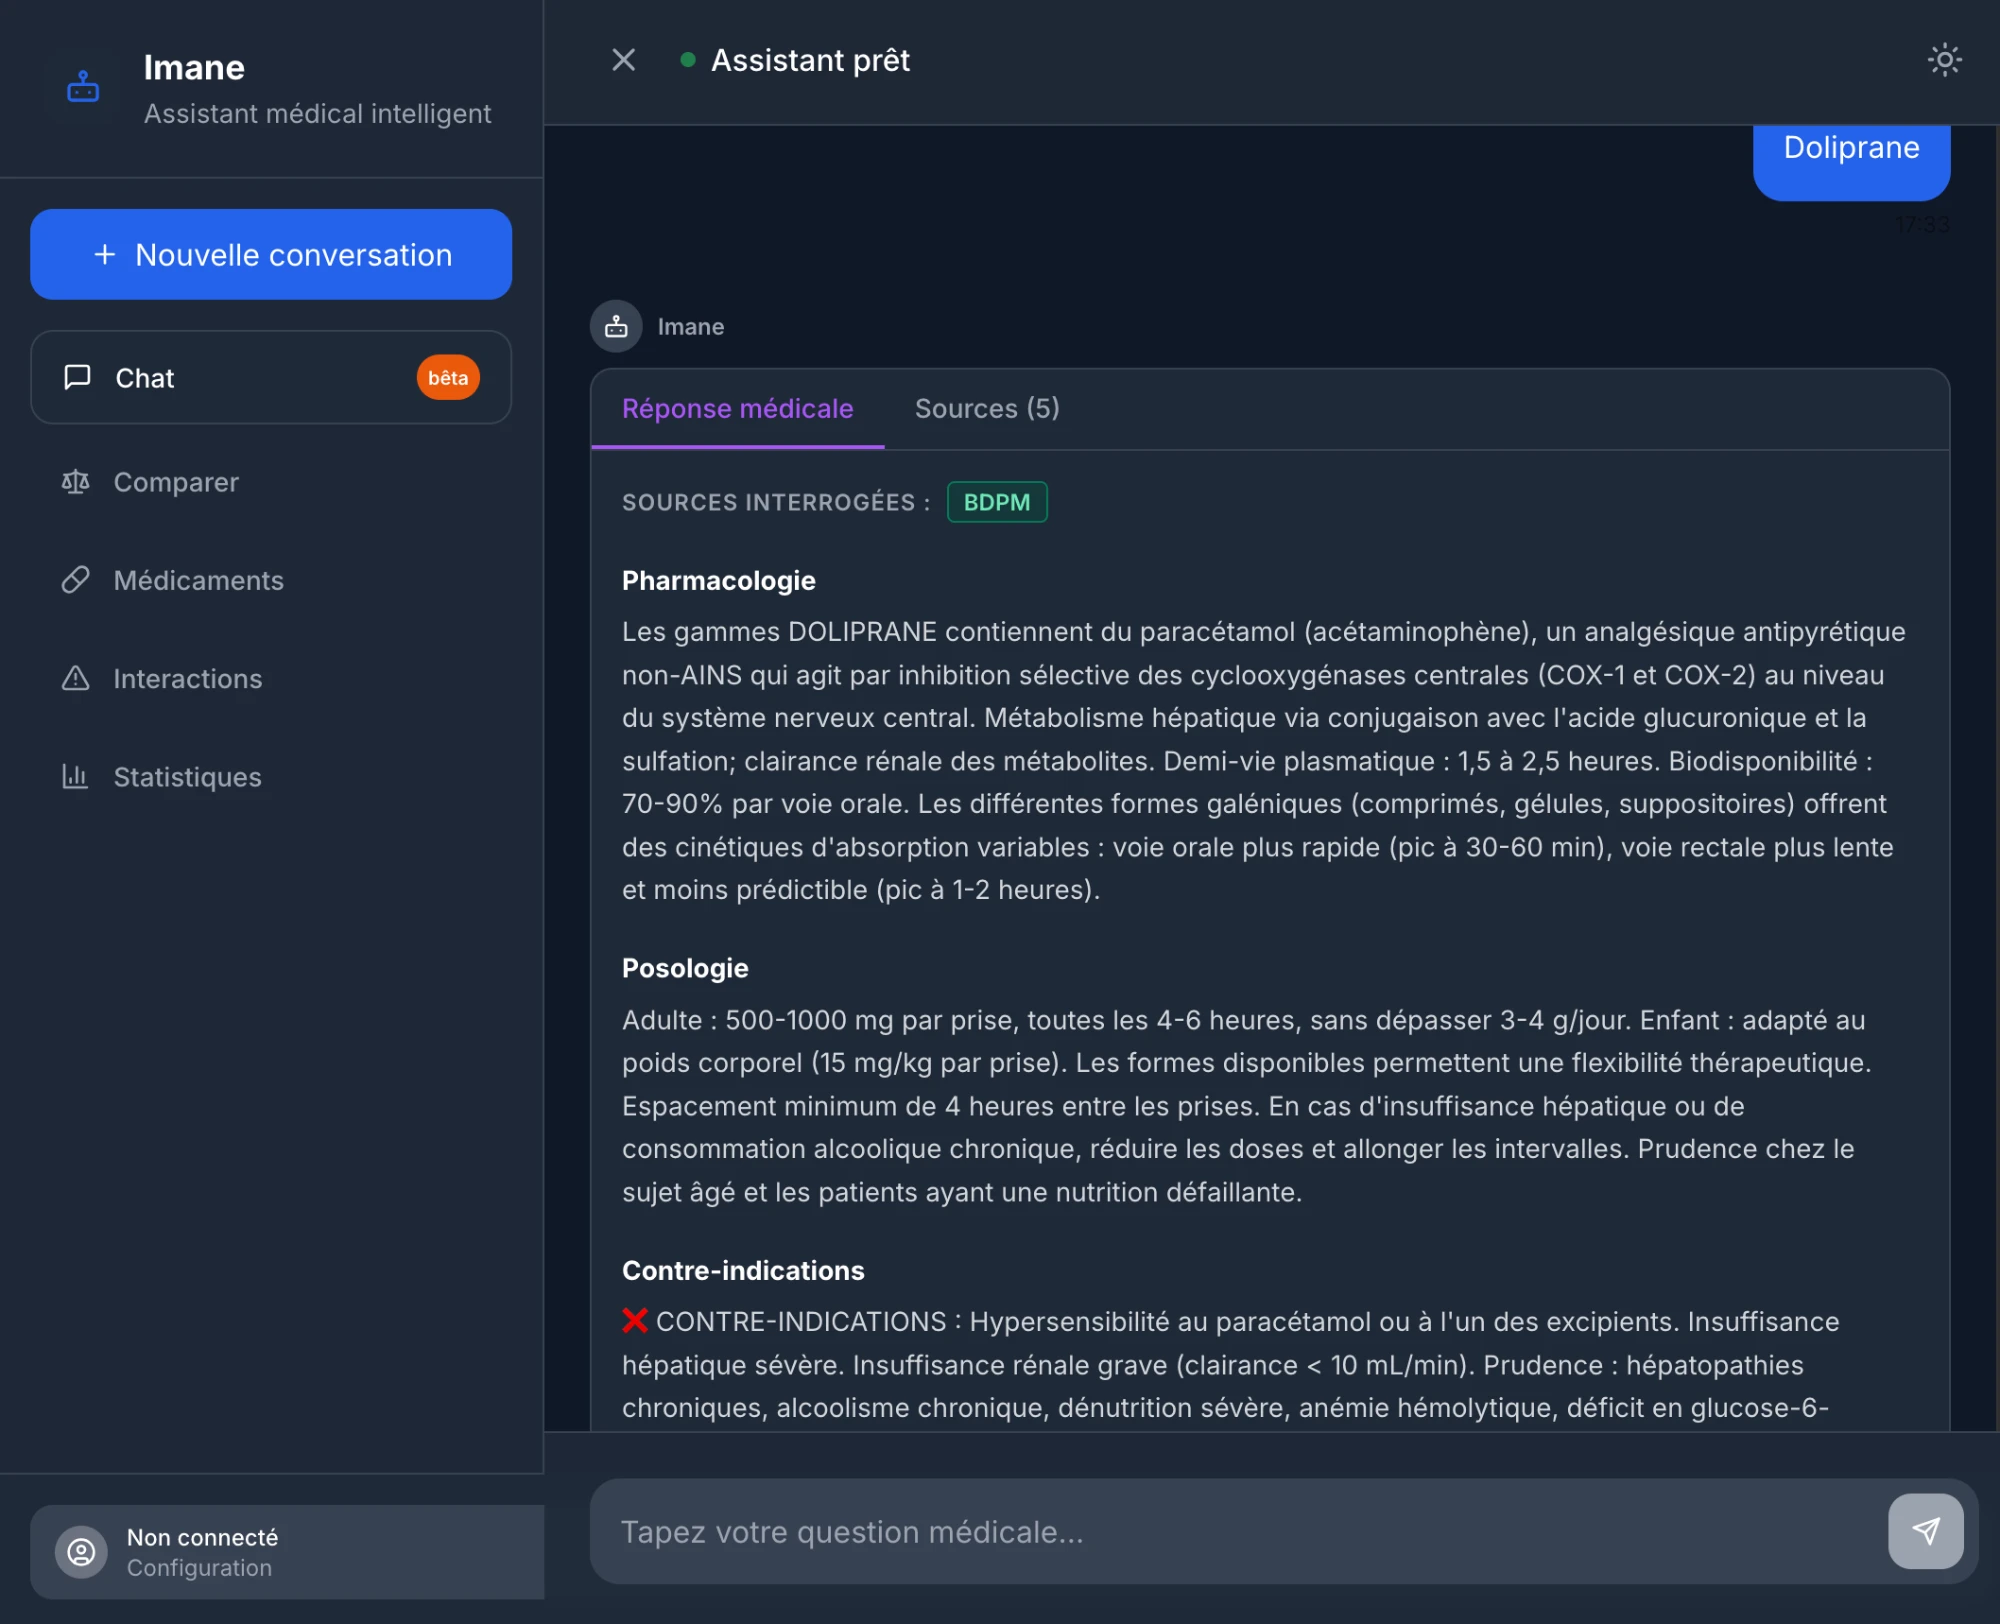This screenshot has width=2000, height=1624.
Task: Open the Chat section
Action: point(271,377)
